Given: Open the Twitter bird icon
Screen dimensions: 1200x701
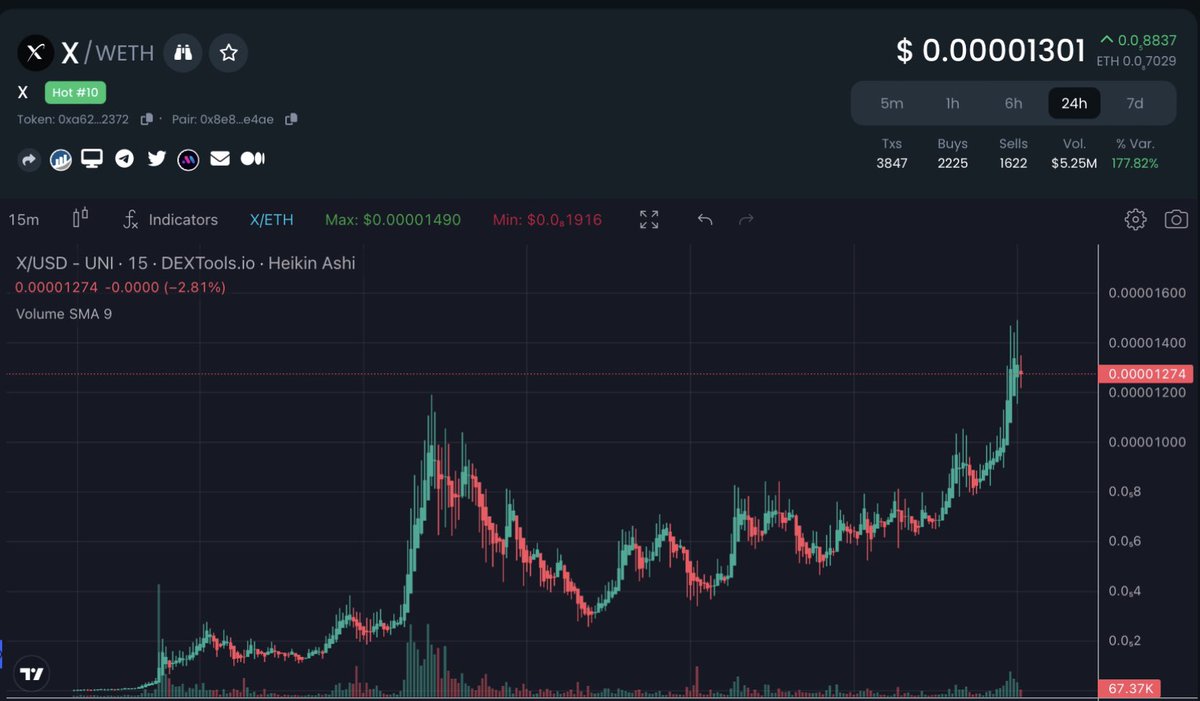Looking at the screenshot, I should coord(156,158).
